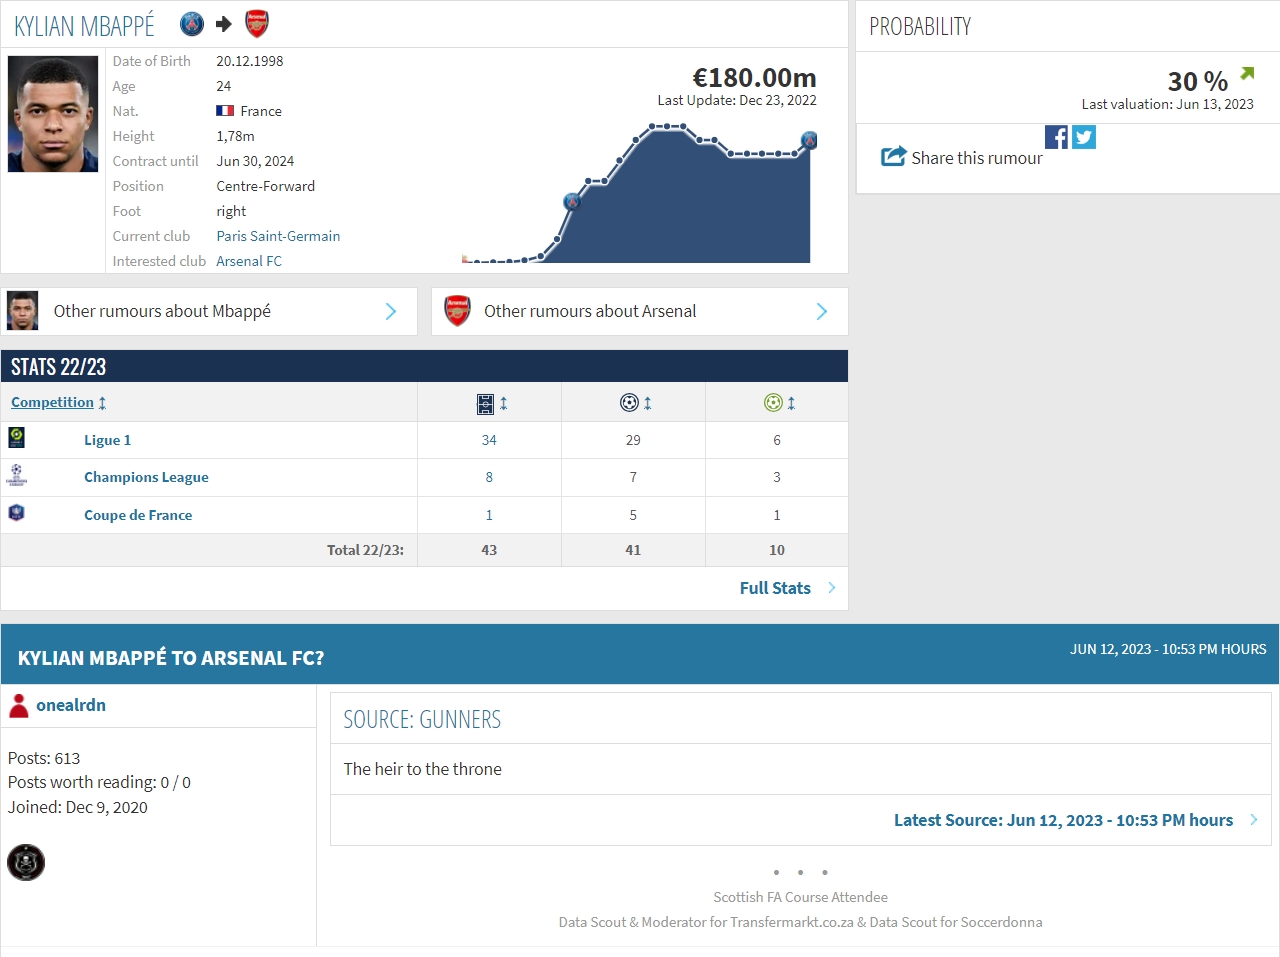Open Ligue 1 appearances value 34
1280x957 pixels.
click(489, 440)
